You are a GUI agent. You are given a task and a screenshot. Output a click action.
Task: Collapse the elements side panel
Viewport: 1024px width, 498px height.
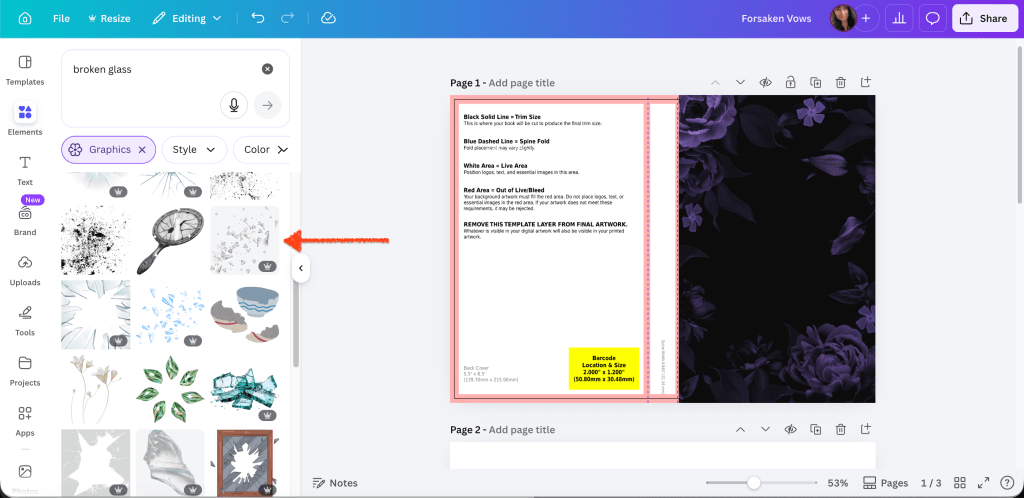[x=300, y=268]
